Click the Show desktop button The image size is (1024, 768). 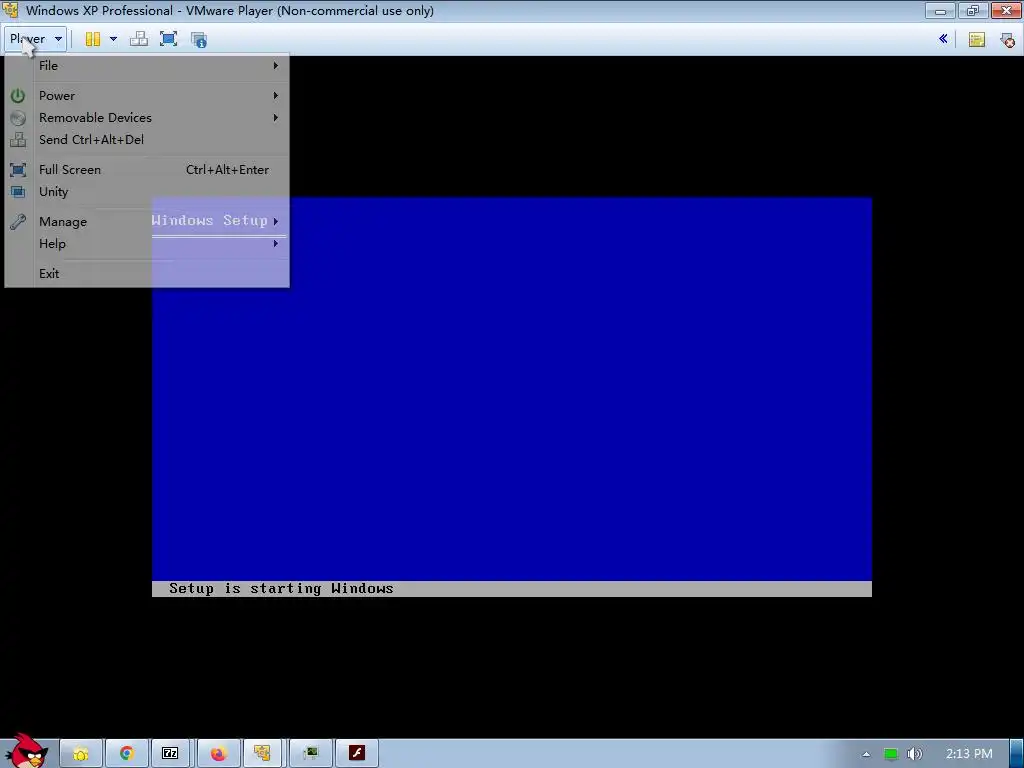click(1017, 754)
